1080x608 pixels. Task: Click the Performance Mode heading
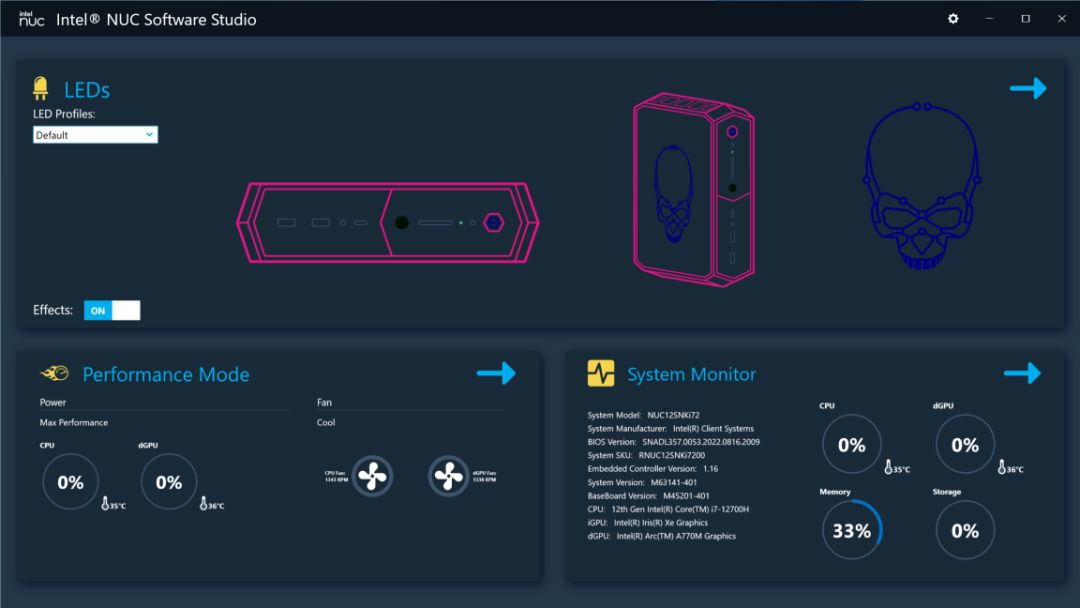click(166, 375)
